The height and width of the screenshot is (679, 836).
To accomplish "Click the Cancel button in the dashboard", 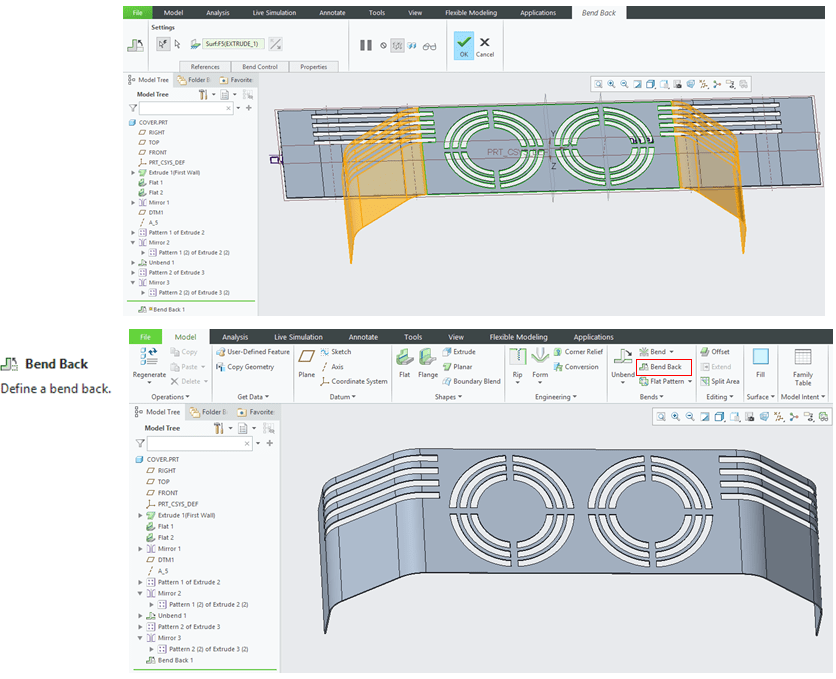I will [485, 46].
